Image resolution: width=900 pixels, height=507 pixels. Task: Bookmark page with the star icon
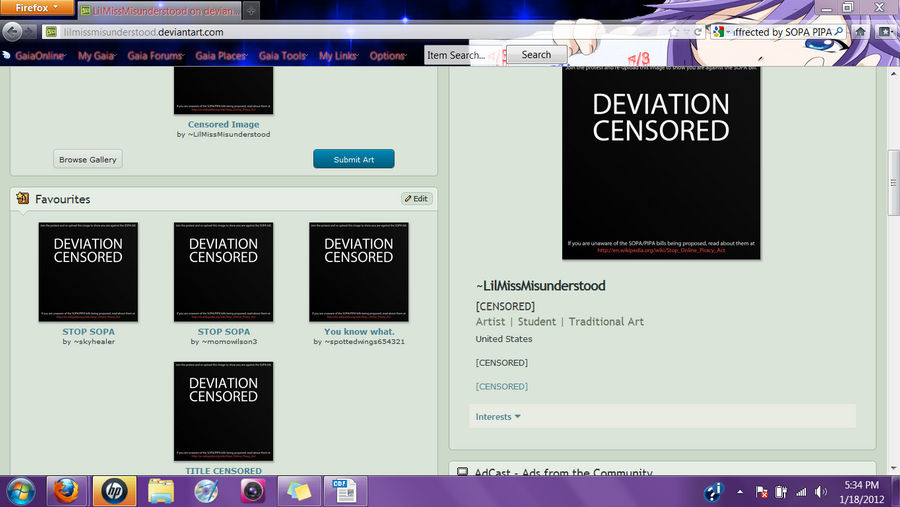[x=674, y=32]
